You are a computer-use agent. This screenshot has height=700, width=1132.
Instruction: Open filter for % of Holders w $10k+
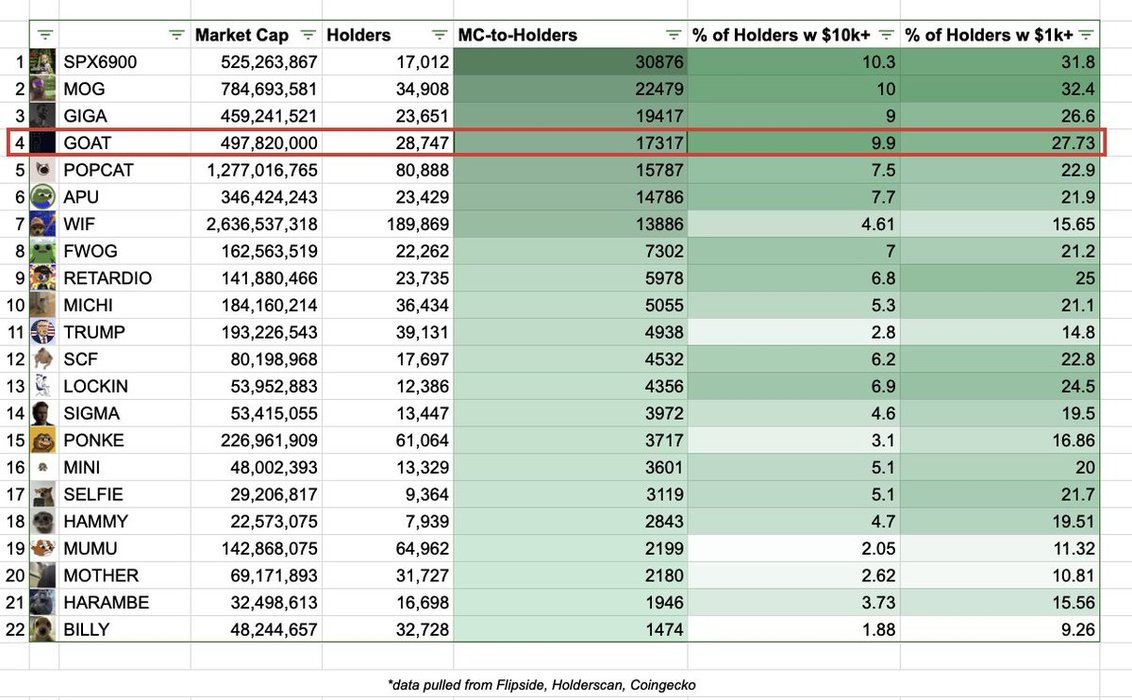886,35
